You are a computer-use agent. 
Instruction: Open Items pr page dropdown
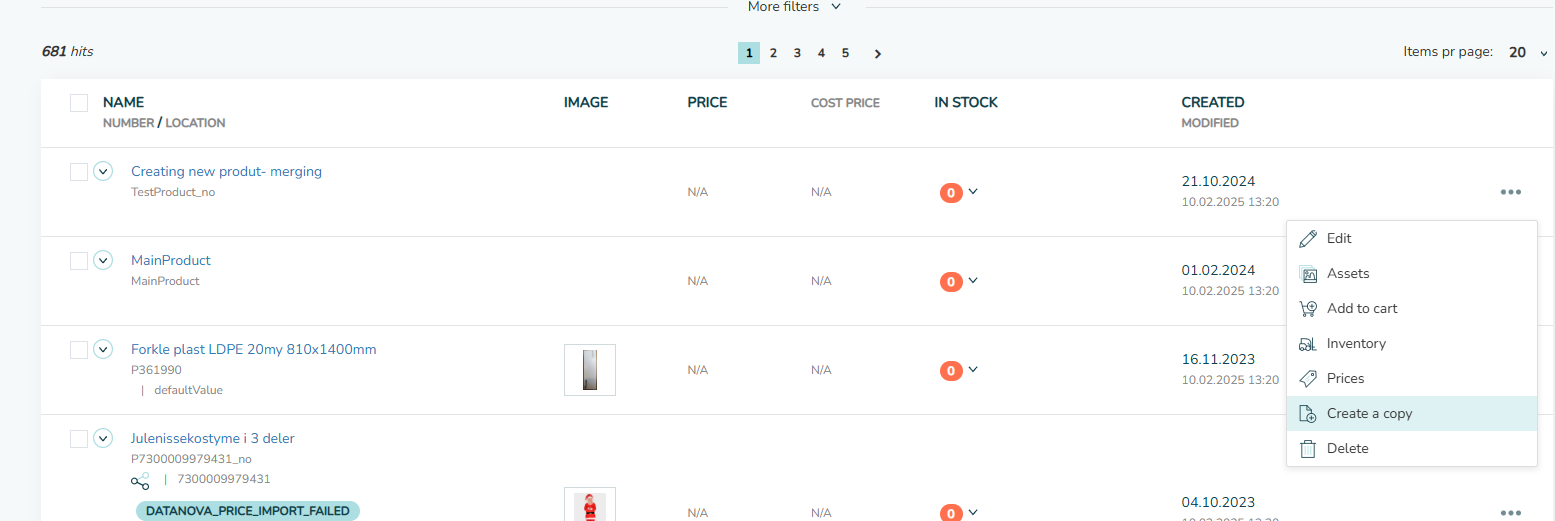tap(1528, 52)
